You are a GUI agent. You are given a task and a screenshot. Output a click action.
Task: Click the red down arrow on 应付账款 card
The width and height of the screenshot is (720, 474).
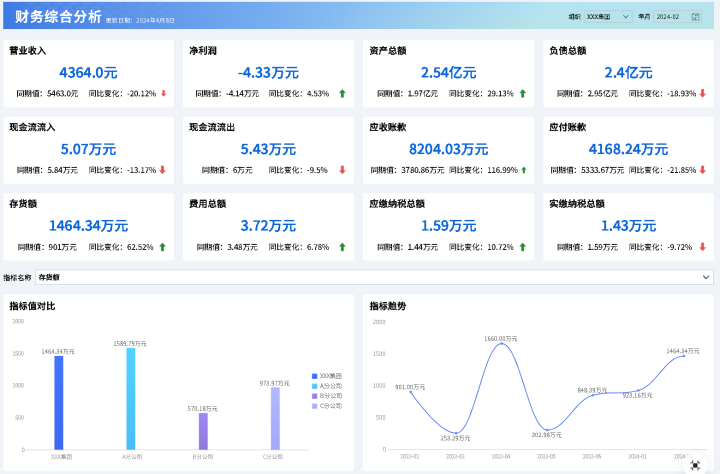click(x=702, y=170)
